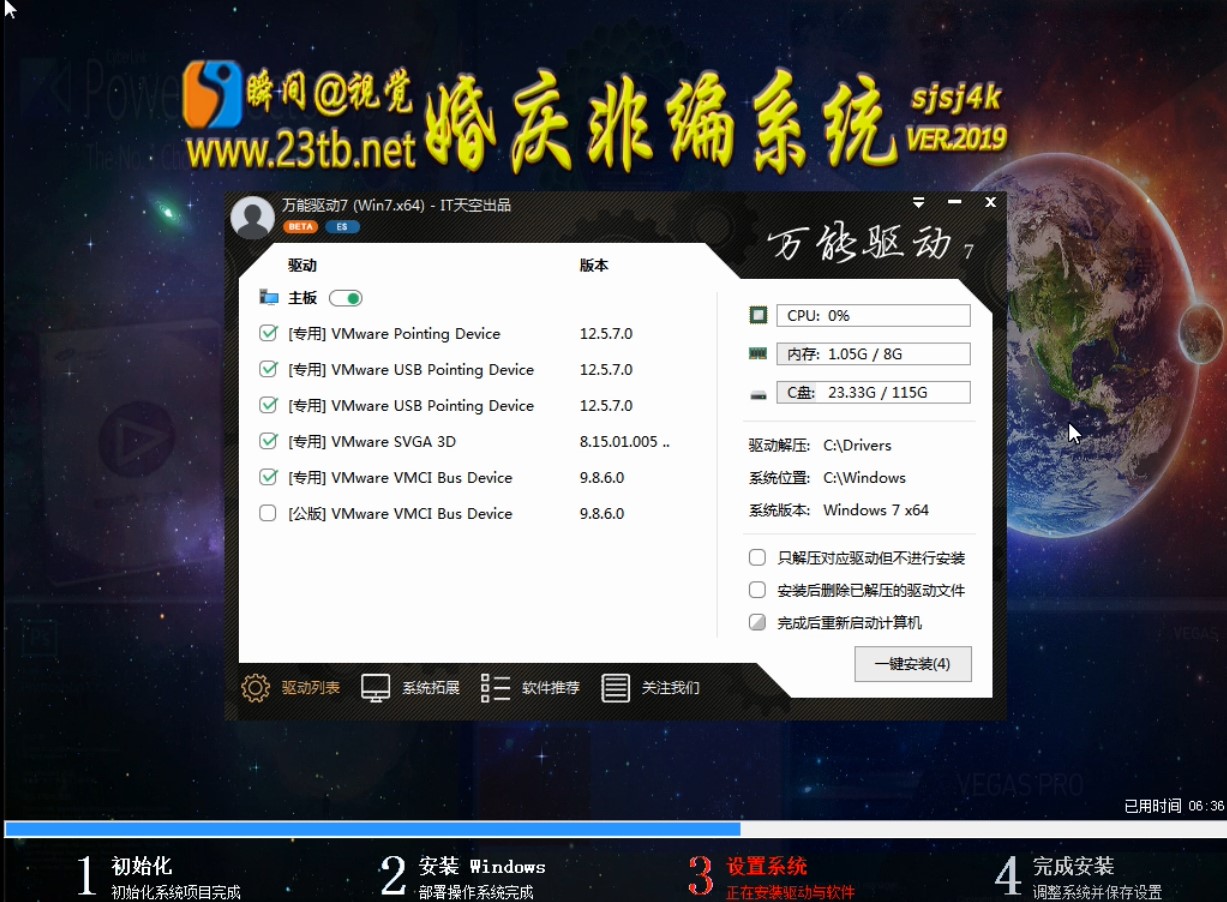Enable 只解压对应驱动但不进行安装 option
The width and height of the screenshot is (1227, 902).
pos(757,557)
